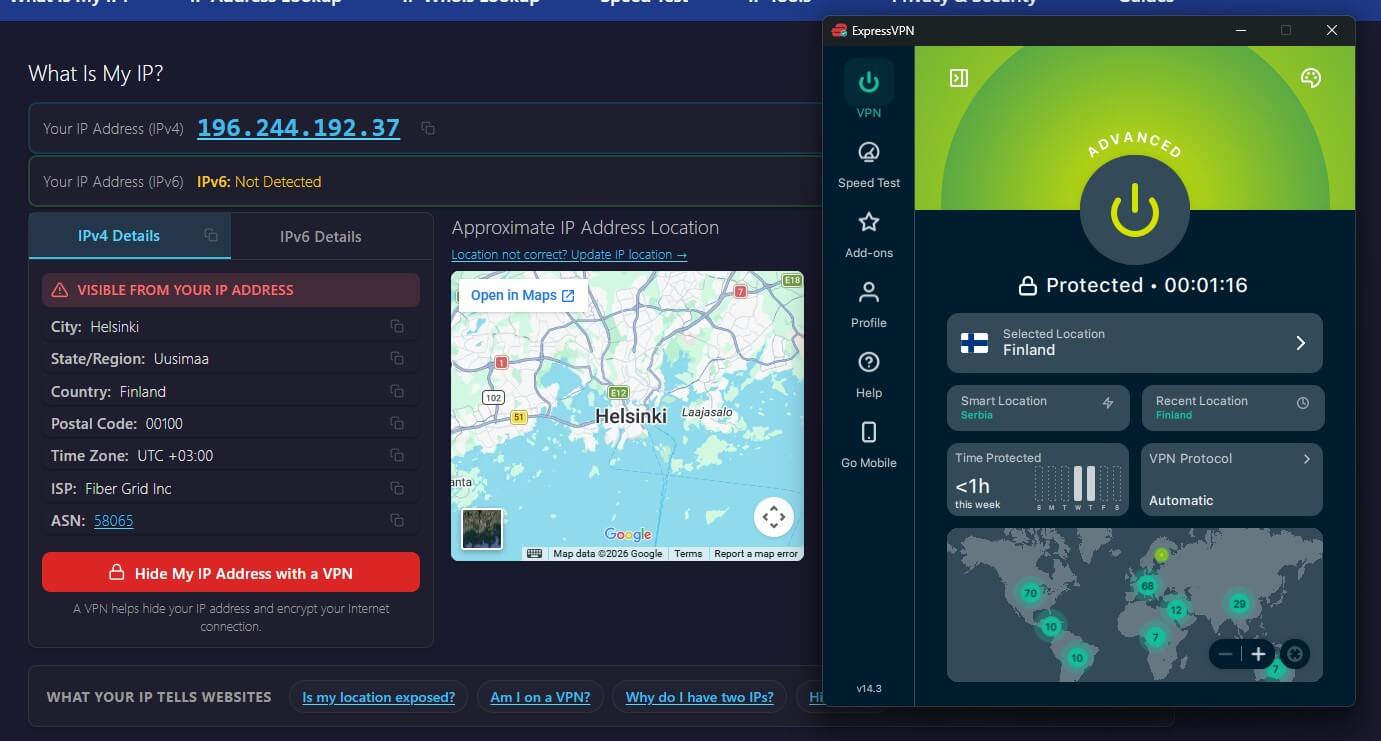Connect to Recent Location Finland
Image resolution: width=1381 pixels, height=741 pixels.
1233,408
